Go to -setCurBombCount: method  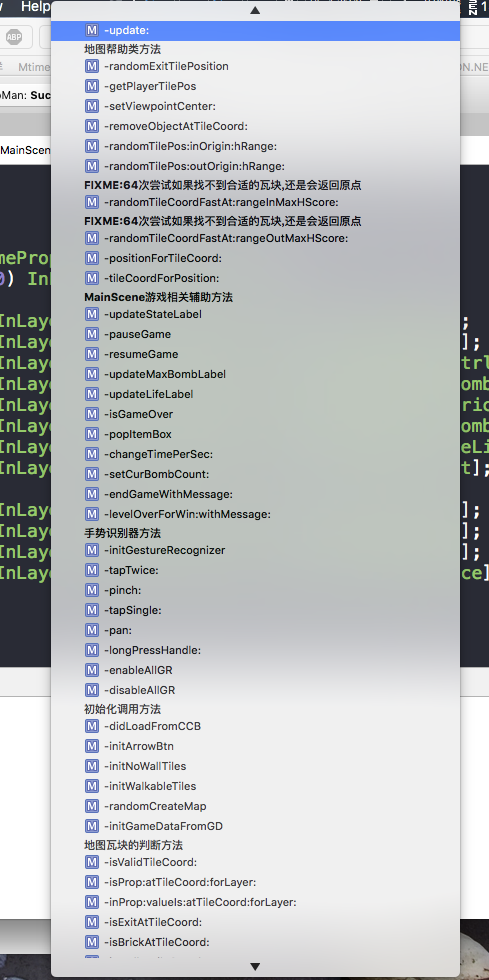255,474
